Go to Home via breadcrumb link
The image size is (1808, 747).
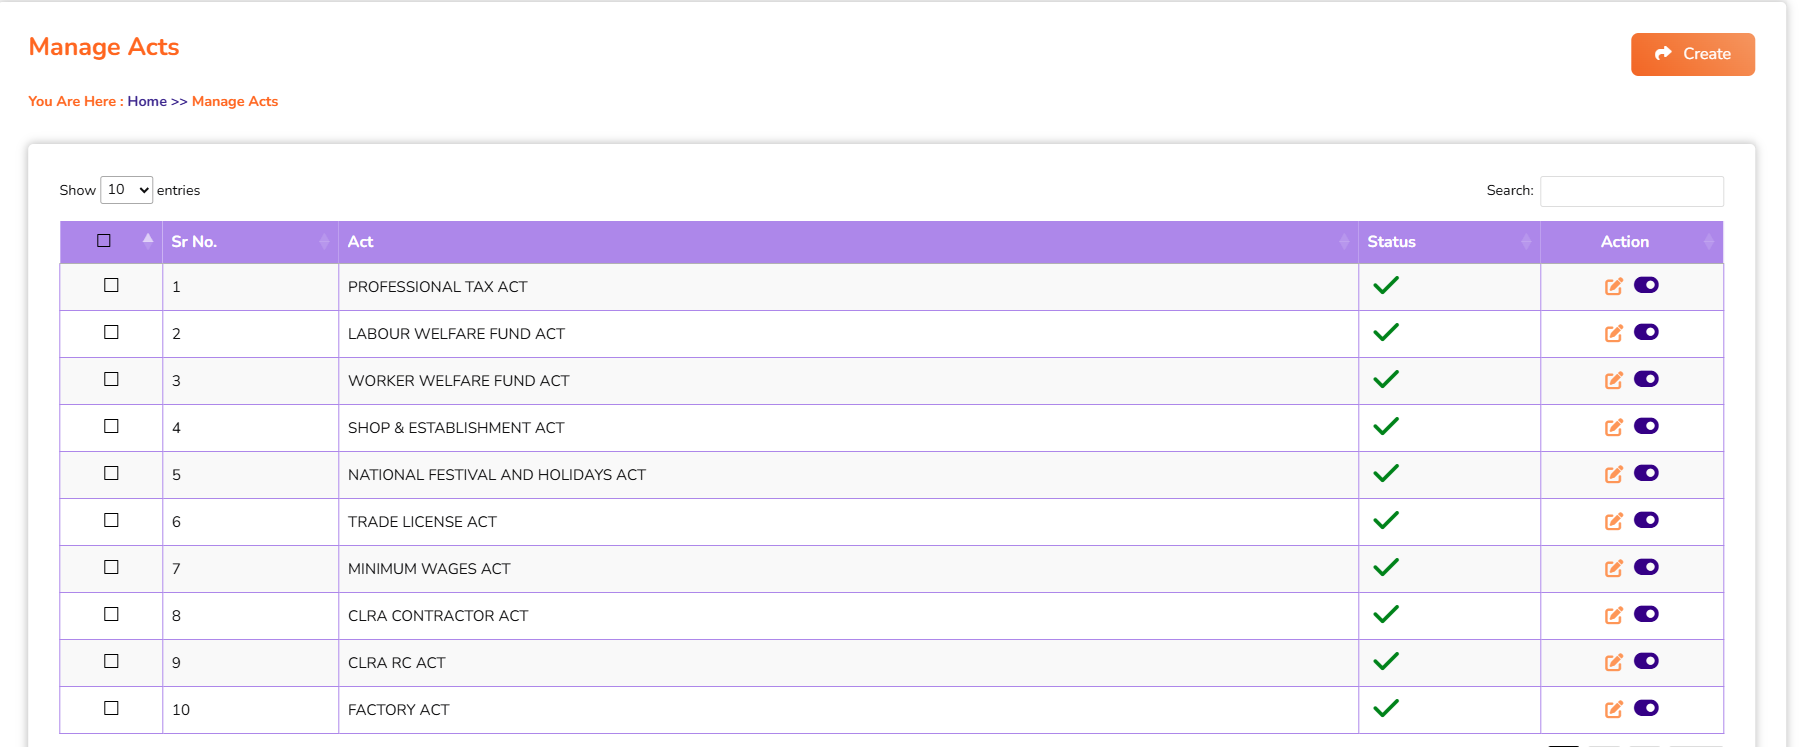click(147, 101)
